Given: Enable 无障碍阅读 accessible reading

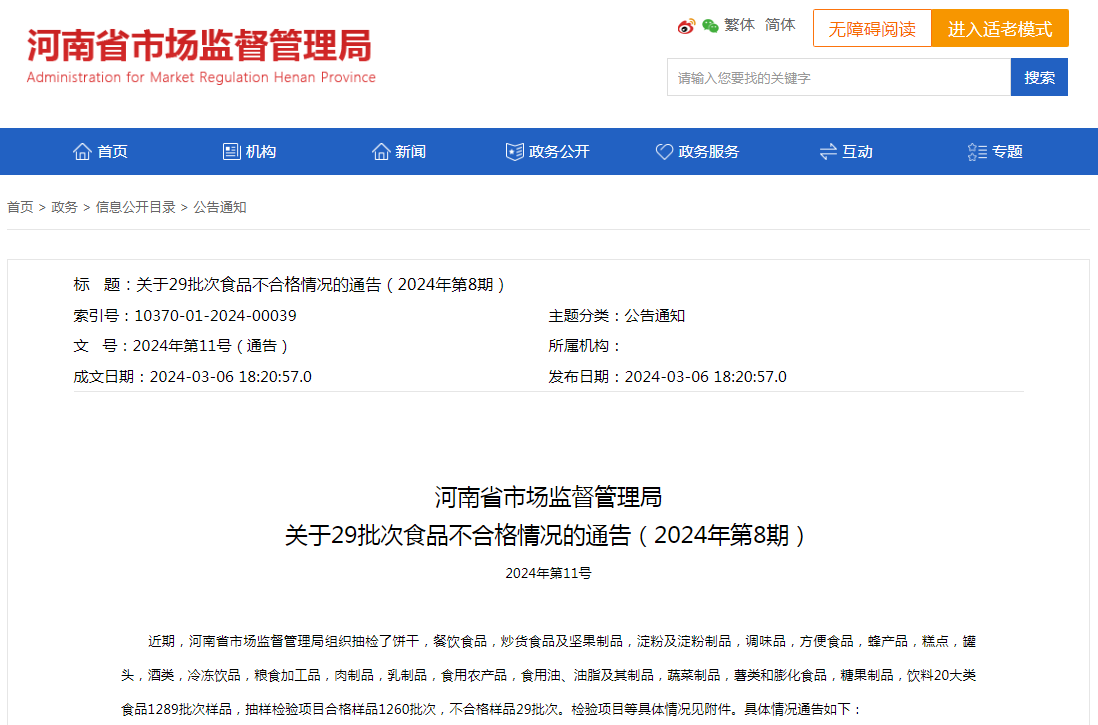Looking at the screenshot, I should coord(872,29).
